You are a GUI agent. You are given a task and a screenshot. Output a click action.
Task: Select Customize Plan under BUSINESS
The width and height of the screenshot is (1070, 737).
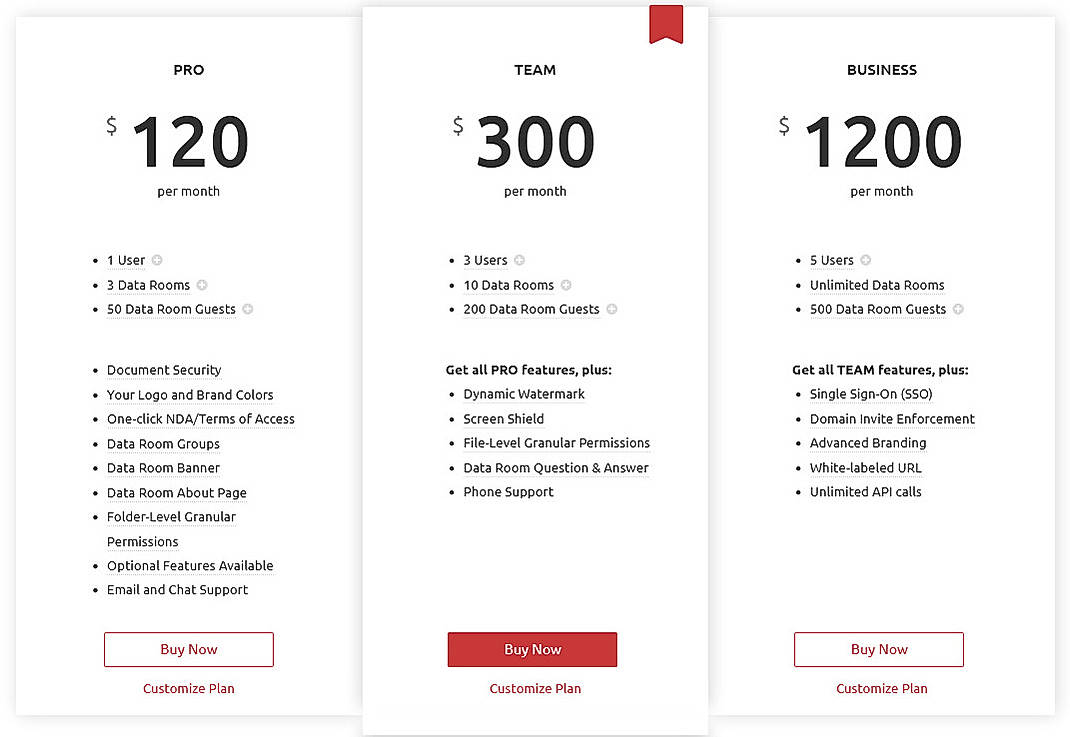pyautogui.click(x=881, y=688)
